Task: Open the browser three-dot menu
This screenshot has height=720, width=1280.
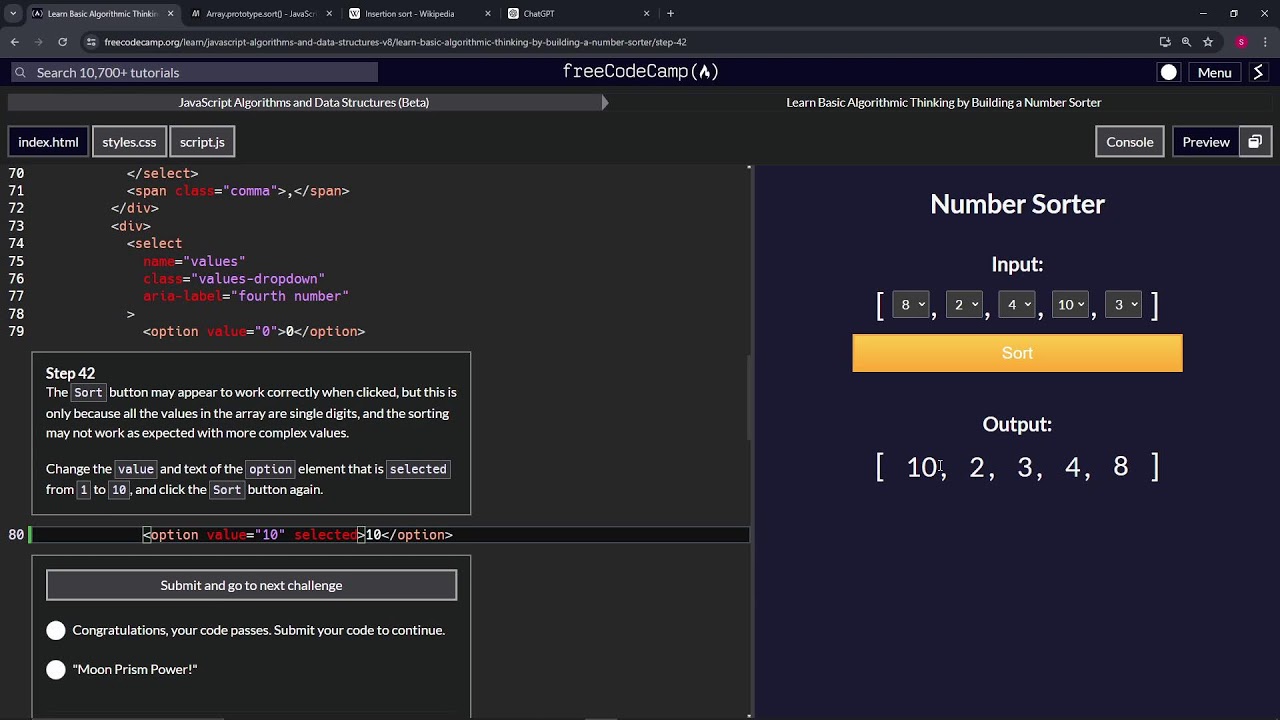Action: point(1265,42)
